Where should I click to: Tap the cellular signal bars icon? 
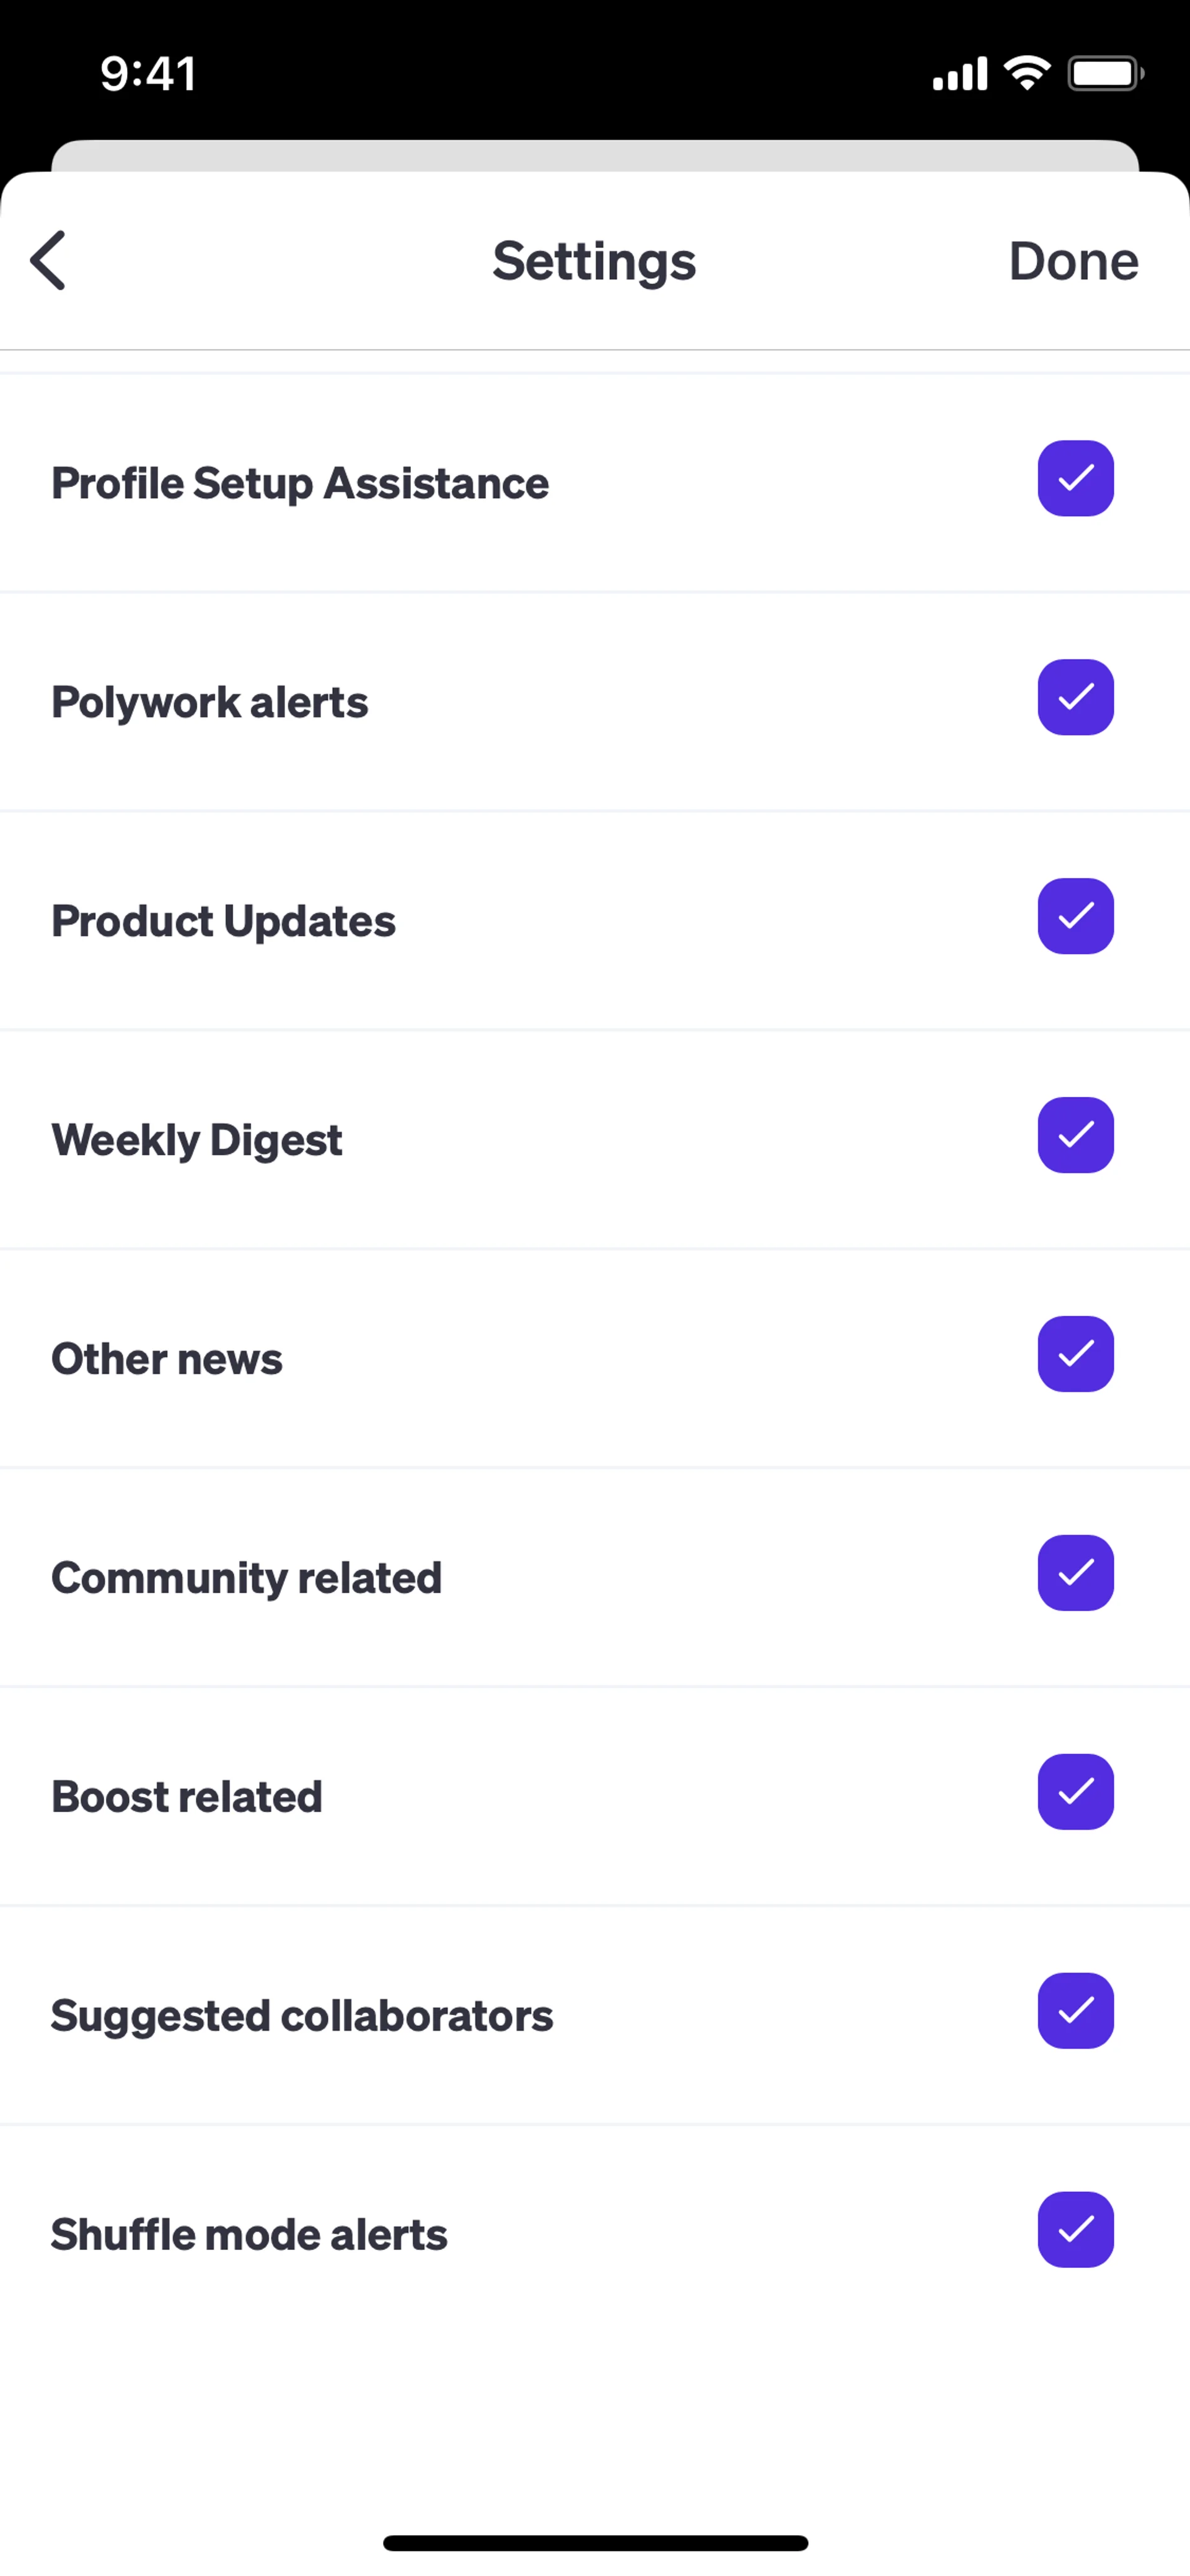coord(960,74)
